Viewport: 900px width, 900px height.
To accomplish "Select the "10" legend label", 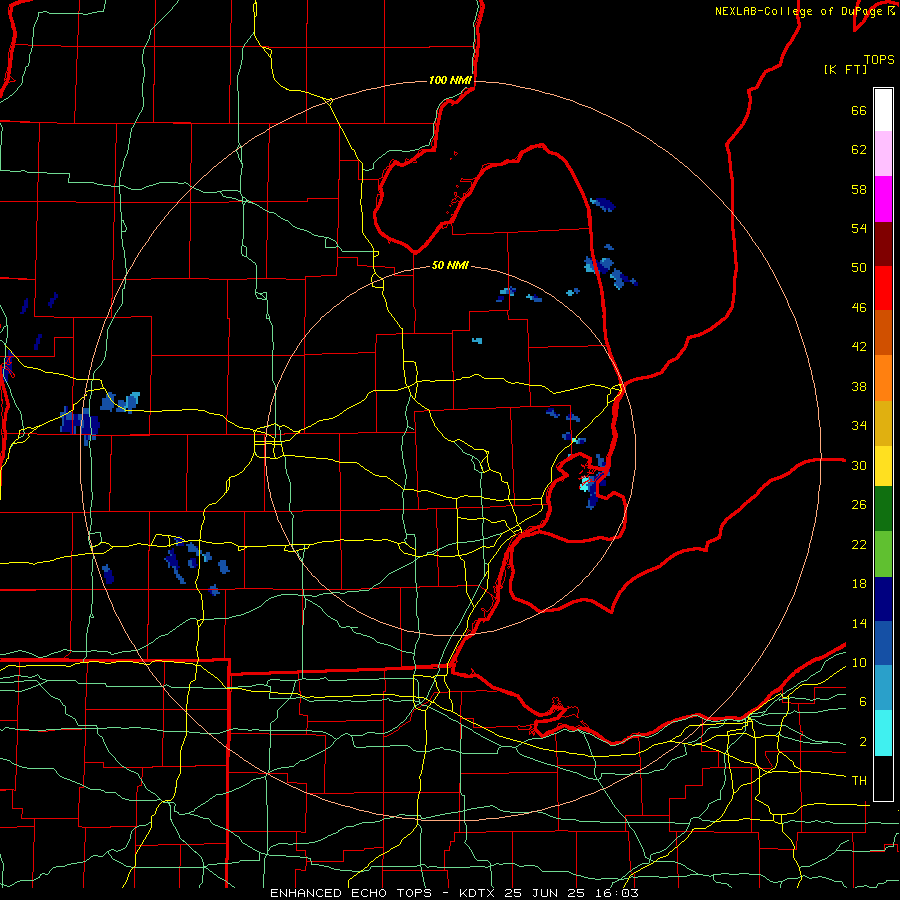I will point(859,662).
